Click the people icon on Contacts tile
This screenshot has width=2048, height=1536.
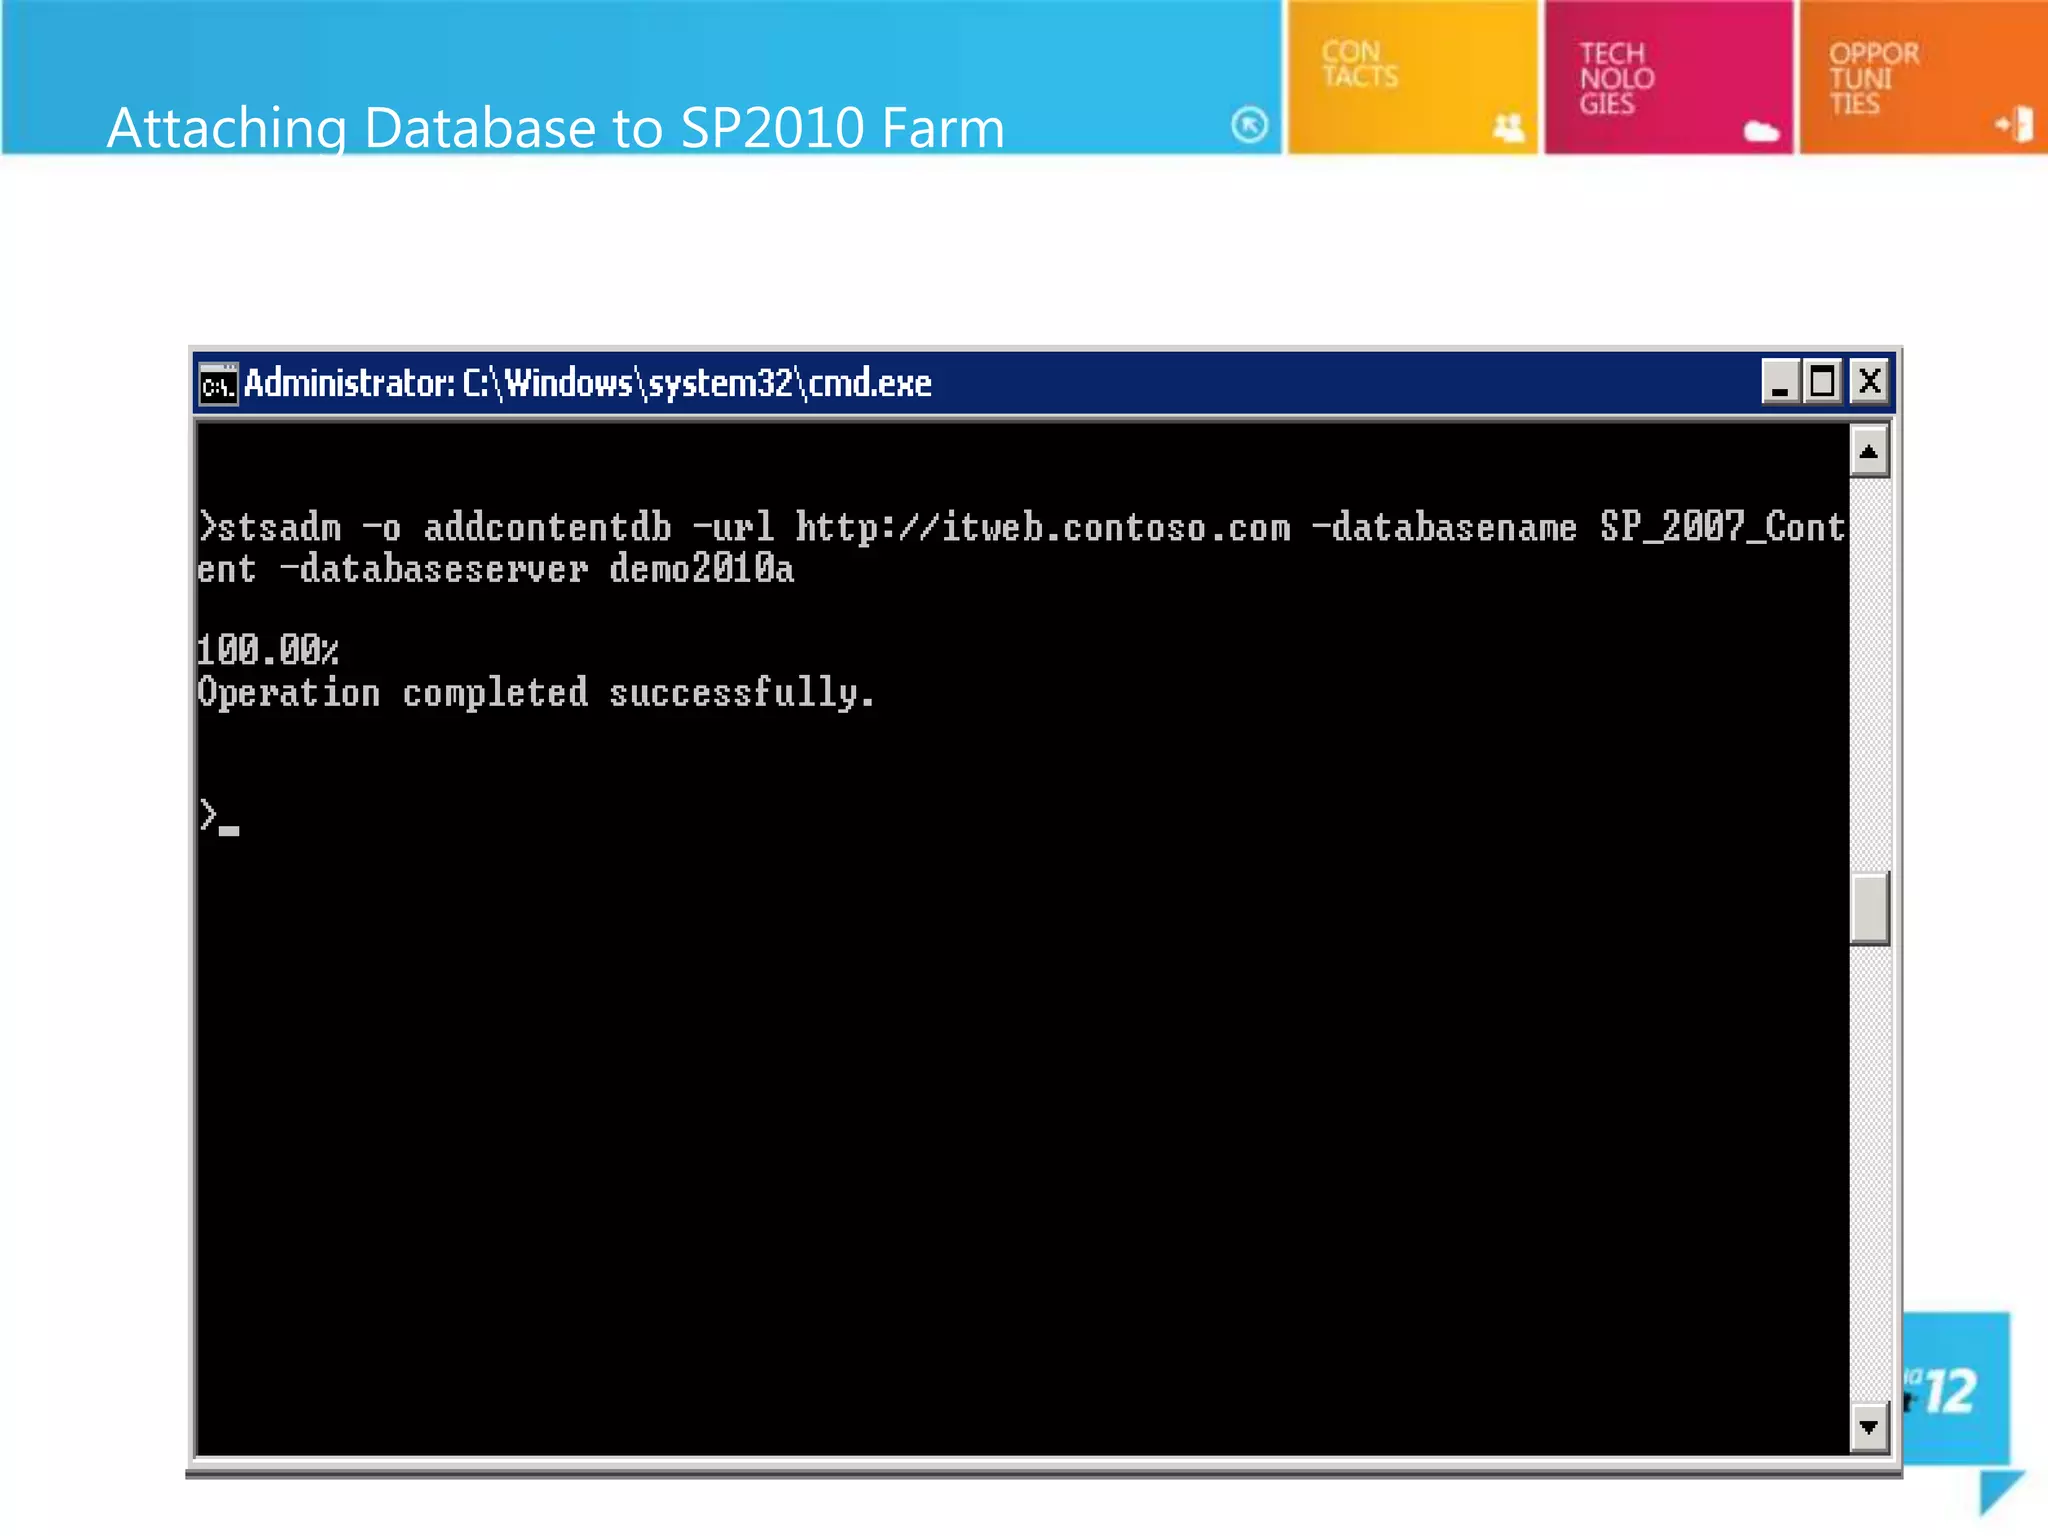coord(1508,128)
